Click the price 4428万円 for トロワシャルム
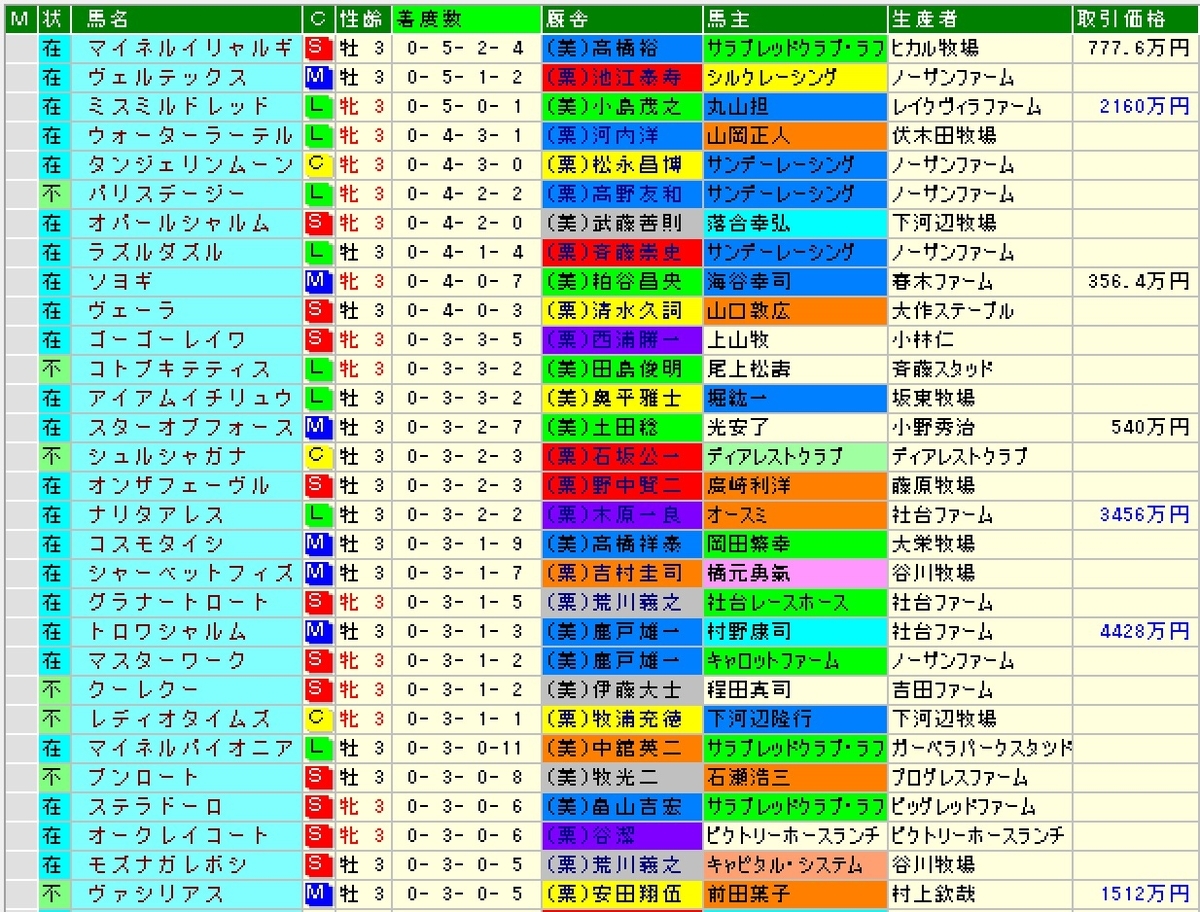Screen dimensions: 1200x912 [1134, 631]
